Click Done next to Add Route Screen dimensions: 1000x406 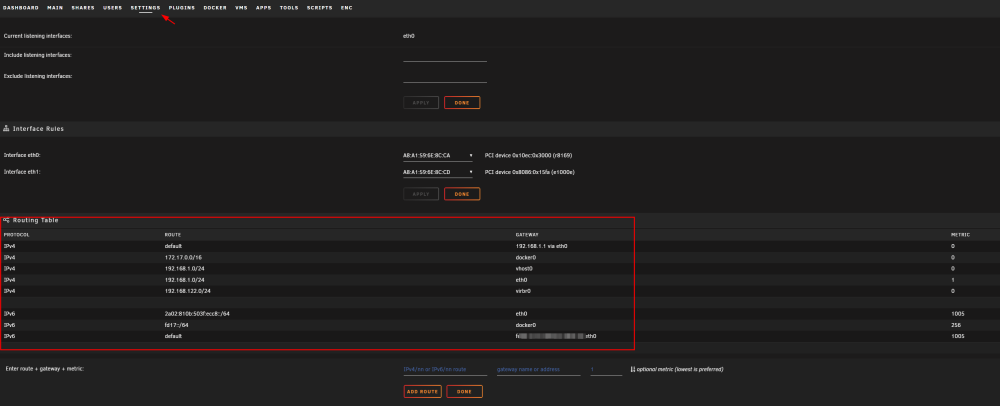464,391
